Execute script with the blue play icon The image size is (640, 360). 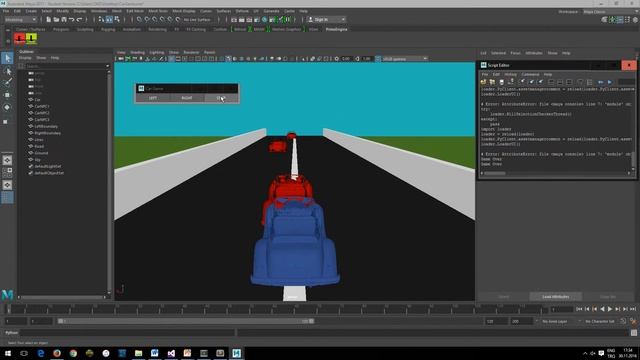[610, 82]
